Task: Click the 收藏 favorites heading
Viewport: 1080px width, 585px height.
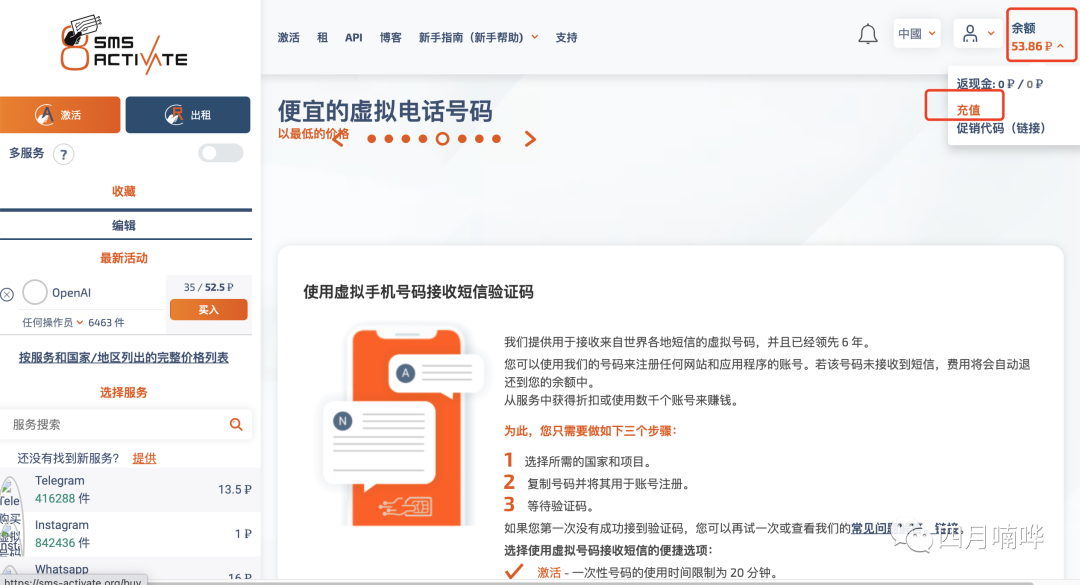Action: [x=124, y=191]
